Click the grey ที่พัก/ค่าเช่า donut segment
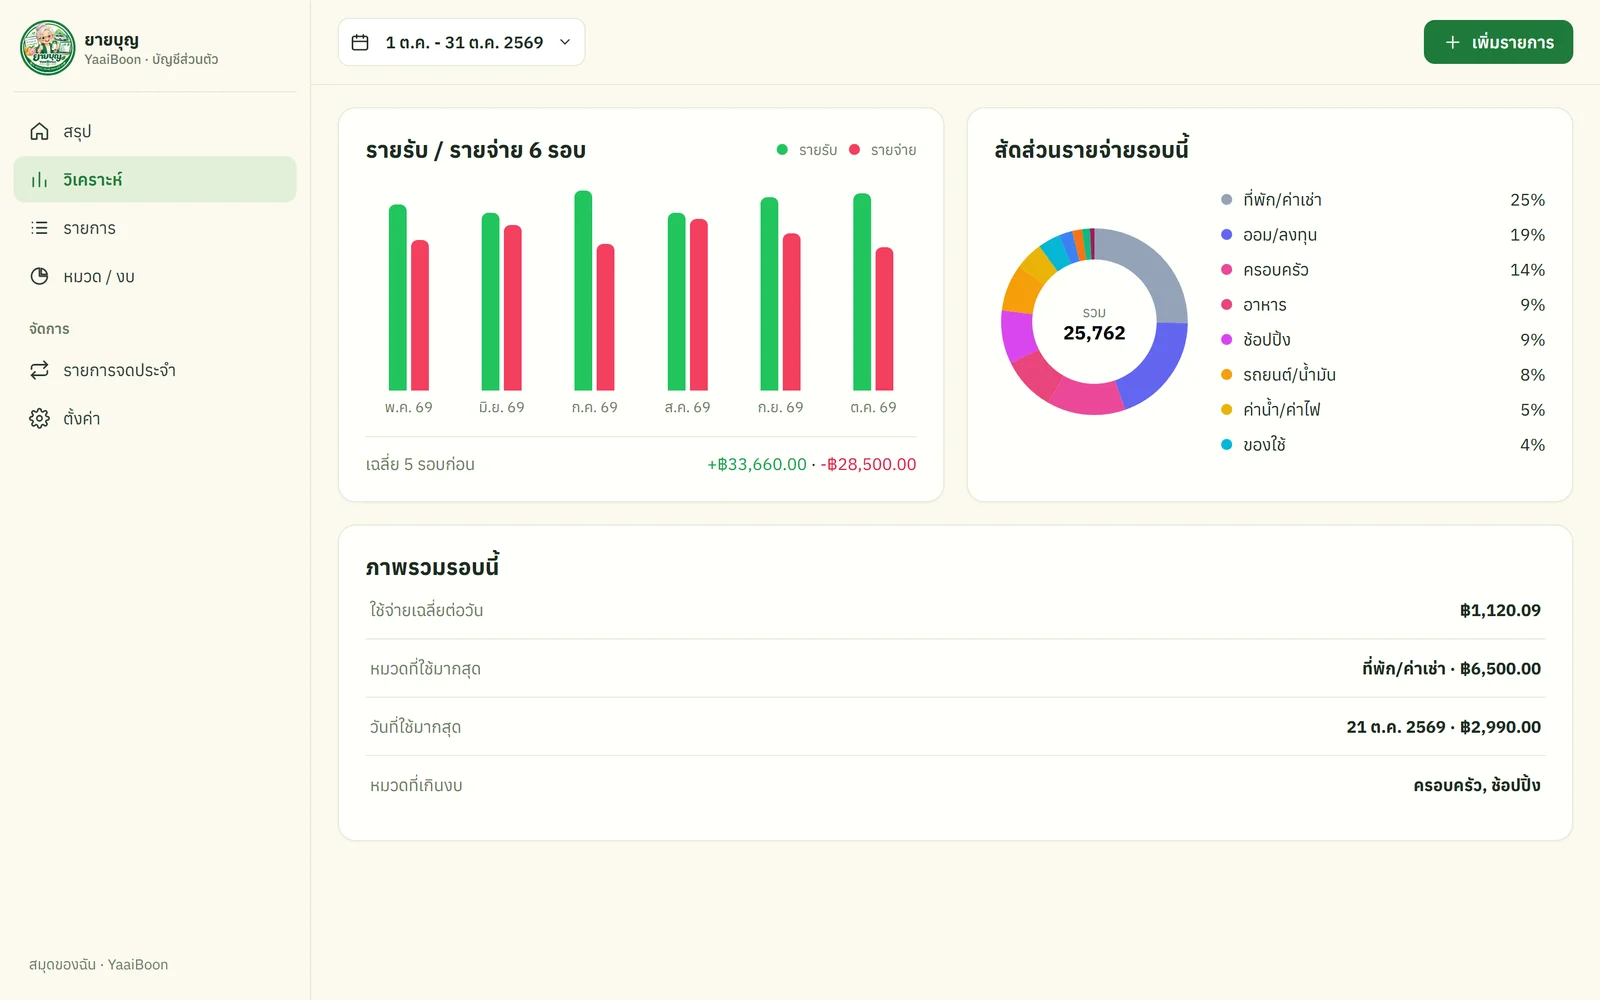The image size is (1600, 1000). [1152, 265]
